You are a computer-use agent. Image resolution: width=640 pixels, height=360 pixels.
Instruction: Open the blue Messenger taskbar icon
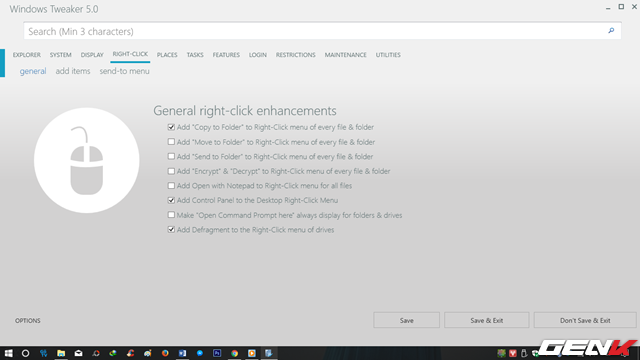(x=200, y=353)
